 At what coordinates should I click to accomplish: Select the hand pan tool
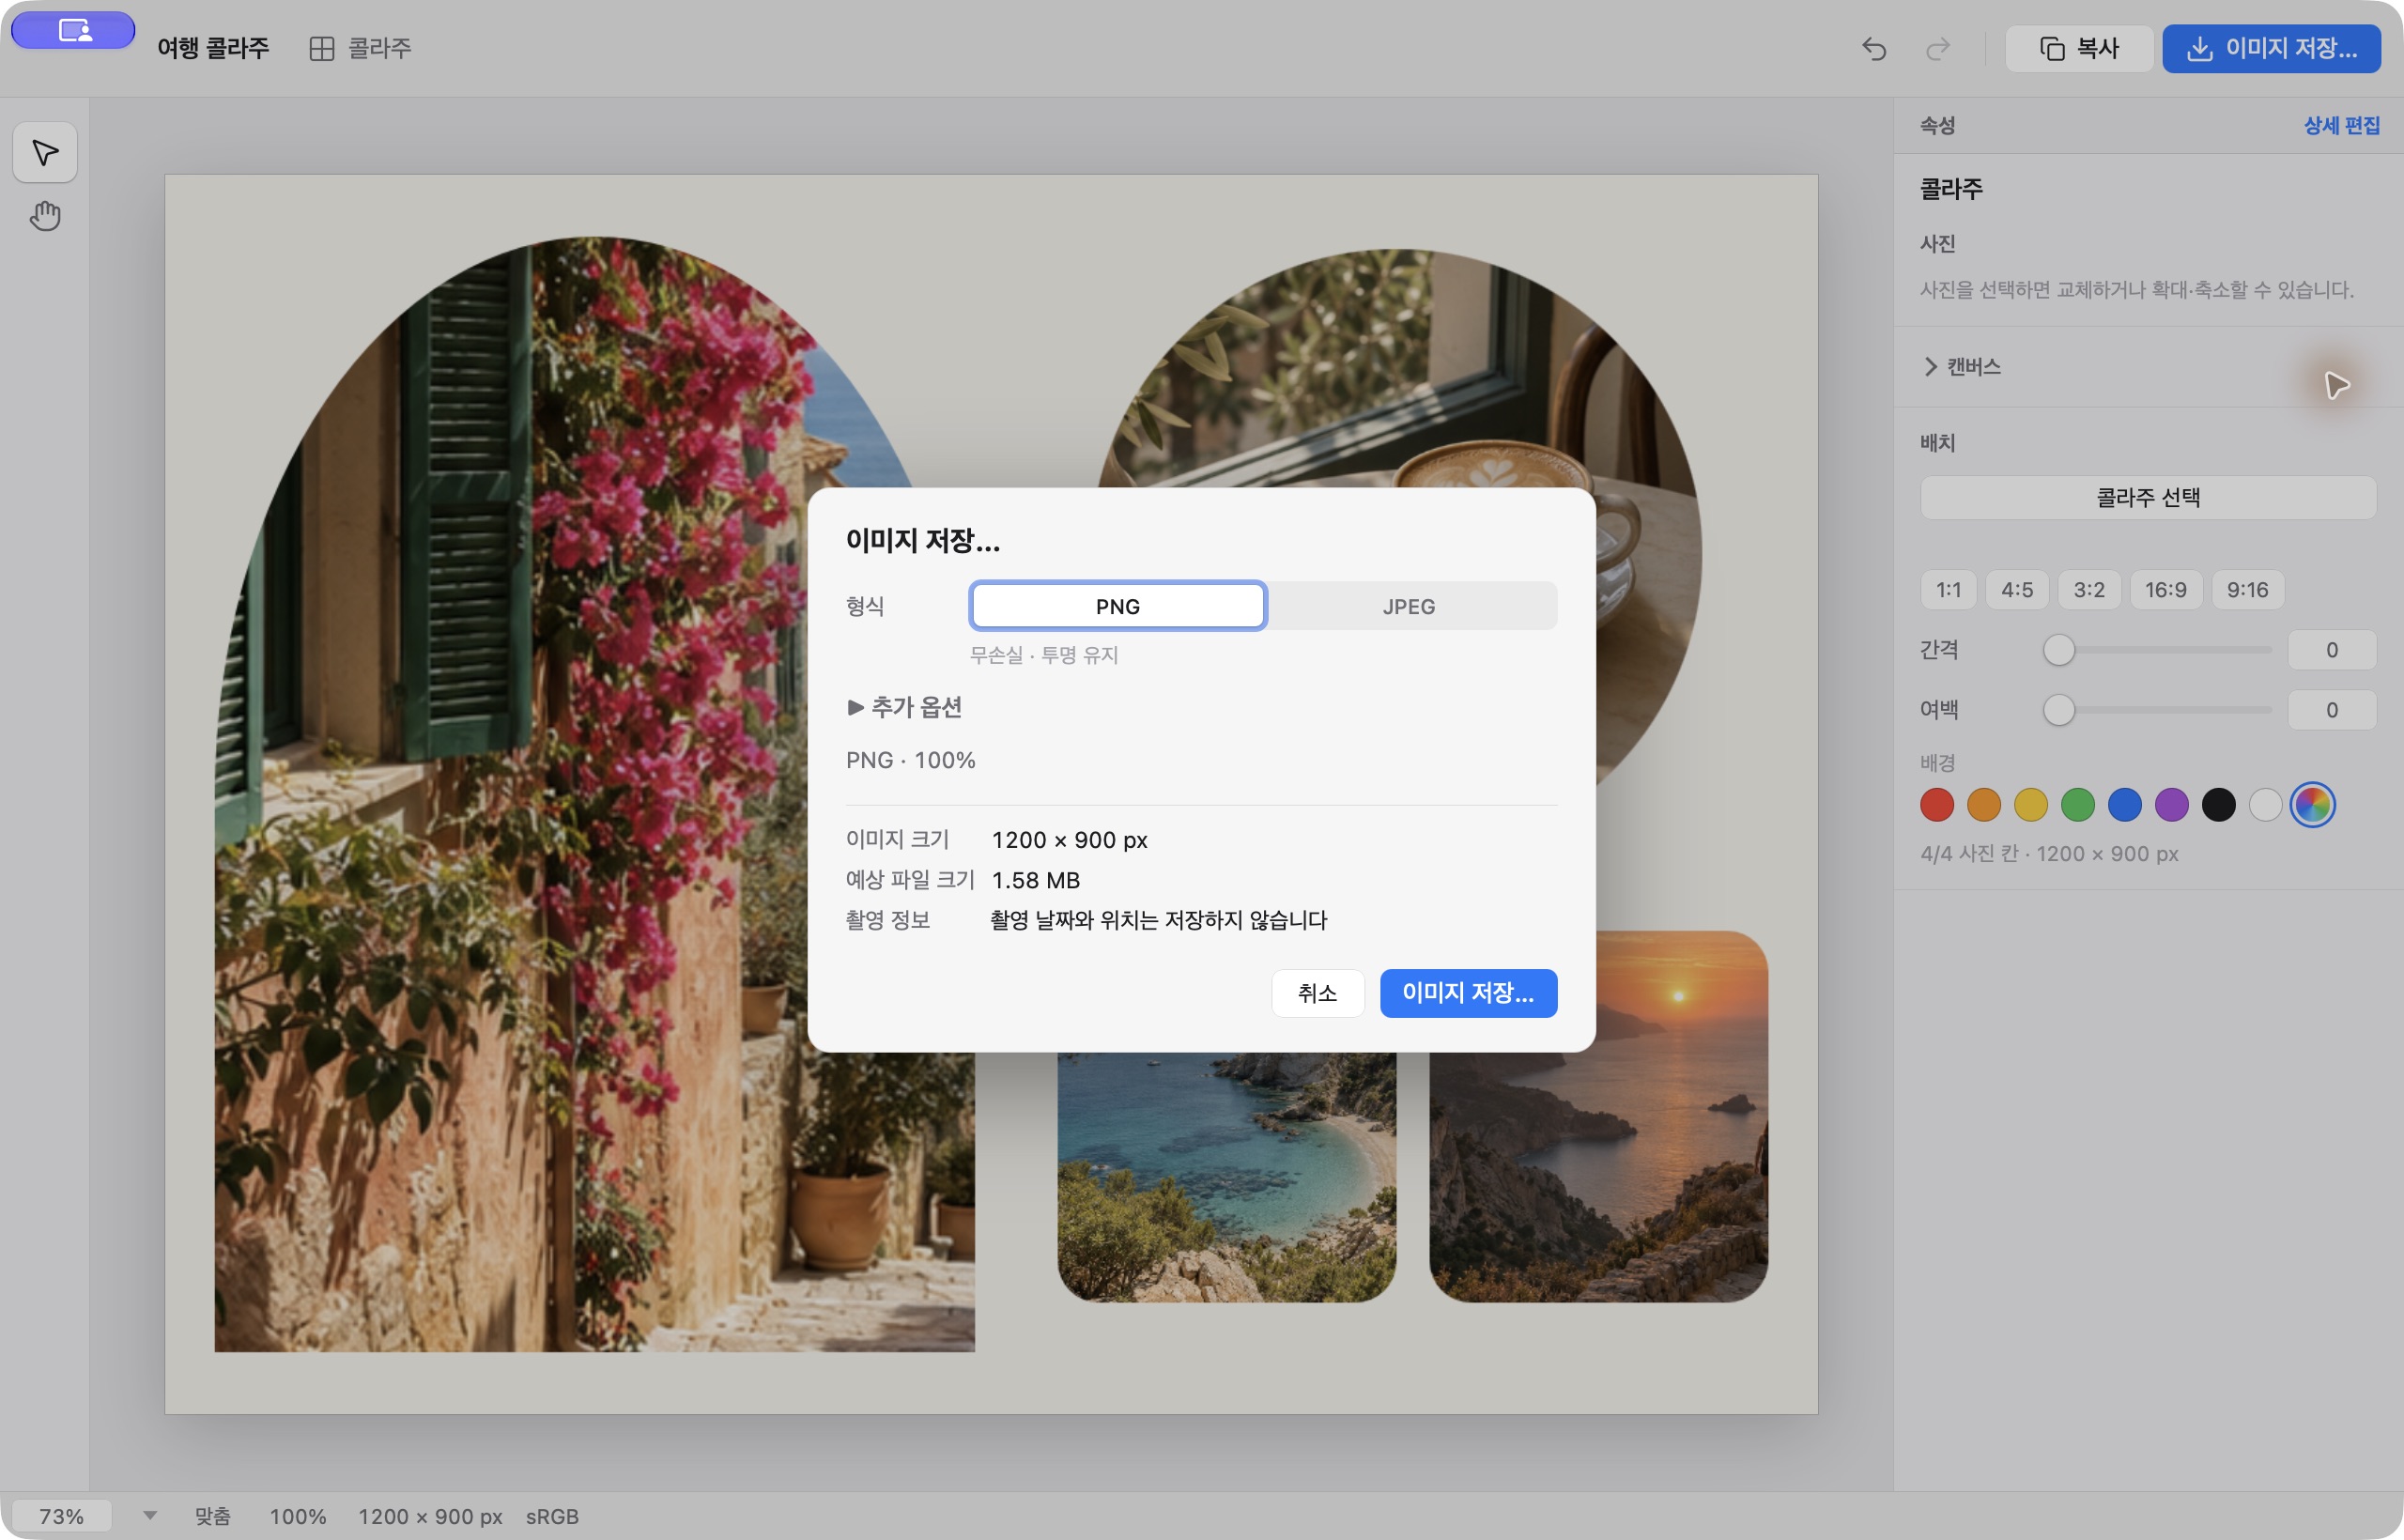(x=45, y=216)
